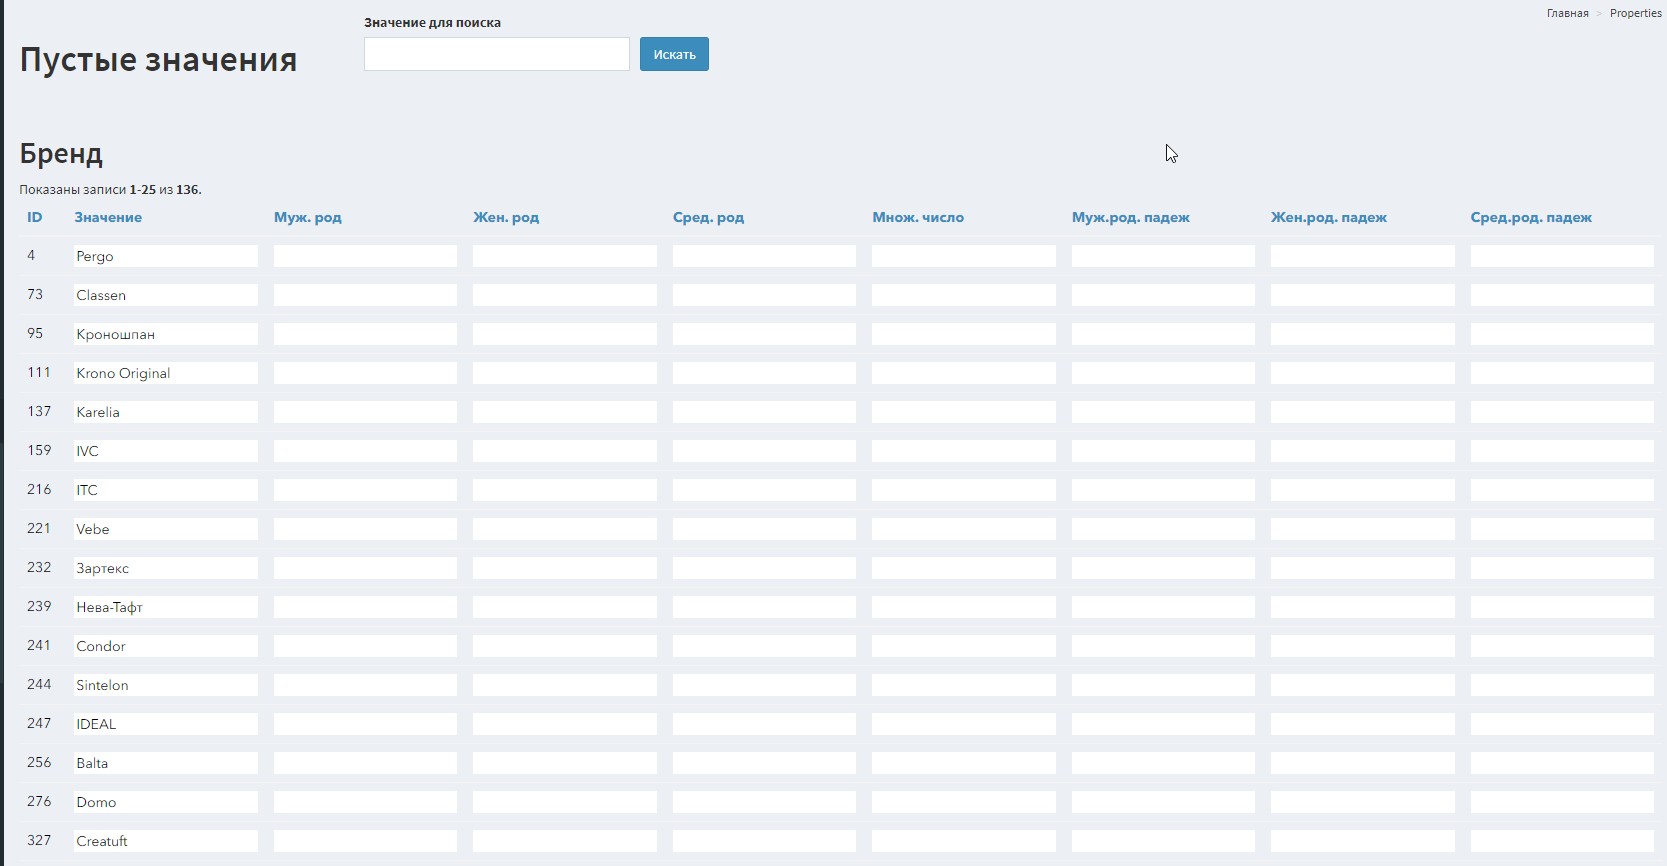This screenshot has width=1667, height=866.
Task: Edit the Krono Original value field
Action: click(166, 373)
